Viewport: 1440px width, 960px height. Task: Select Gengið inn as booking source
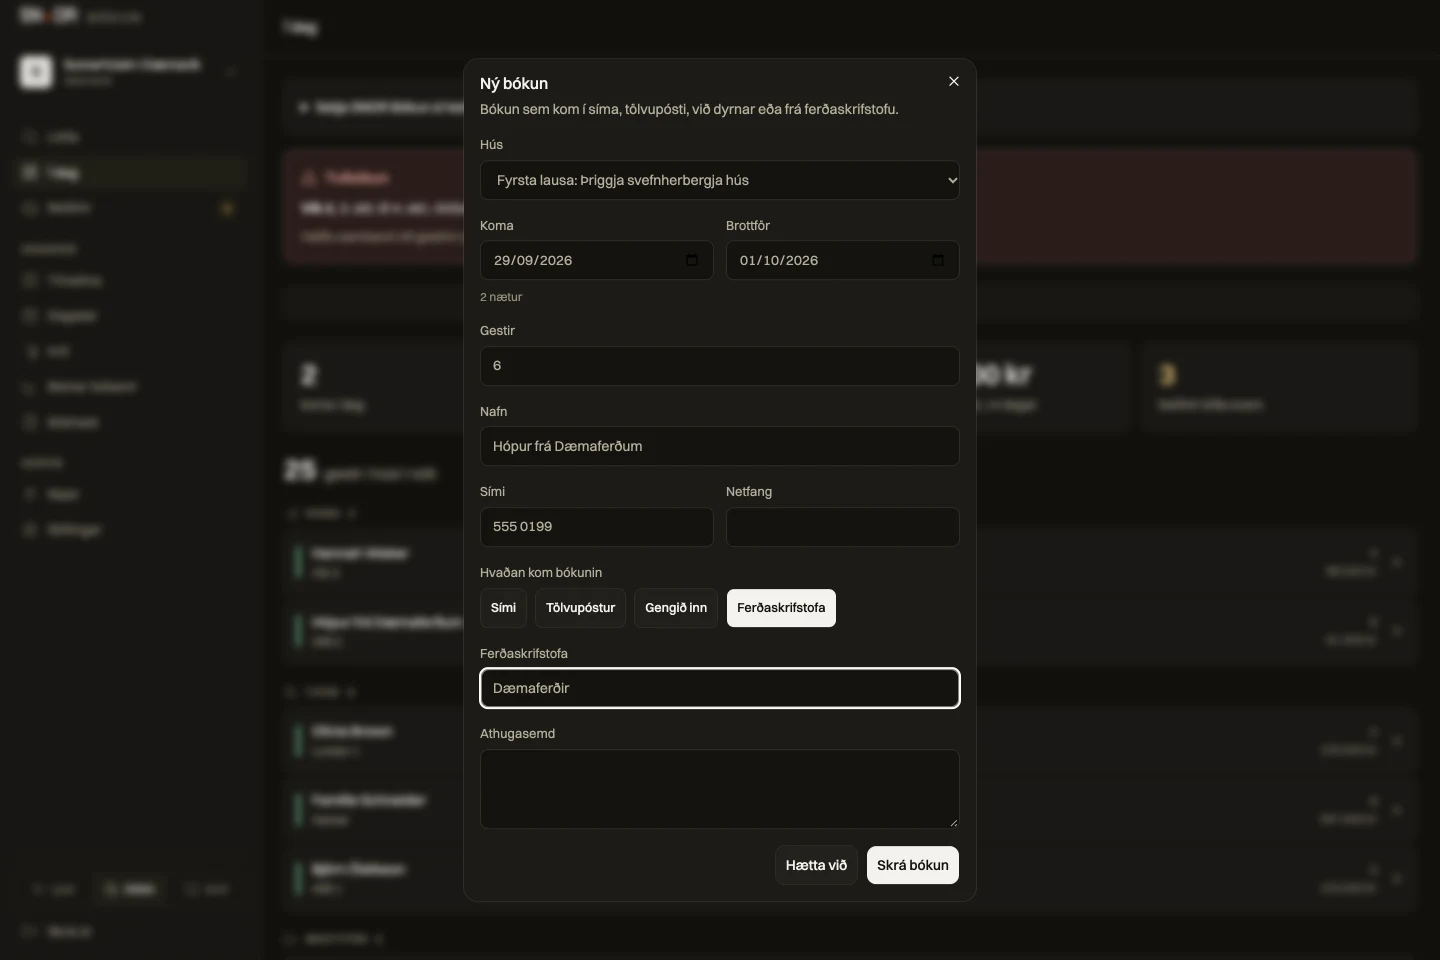click(676, 608)
